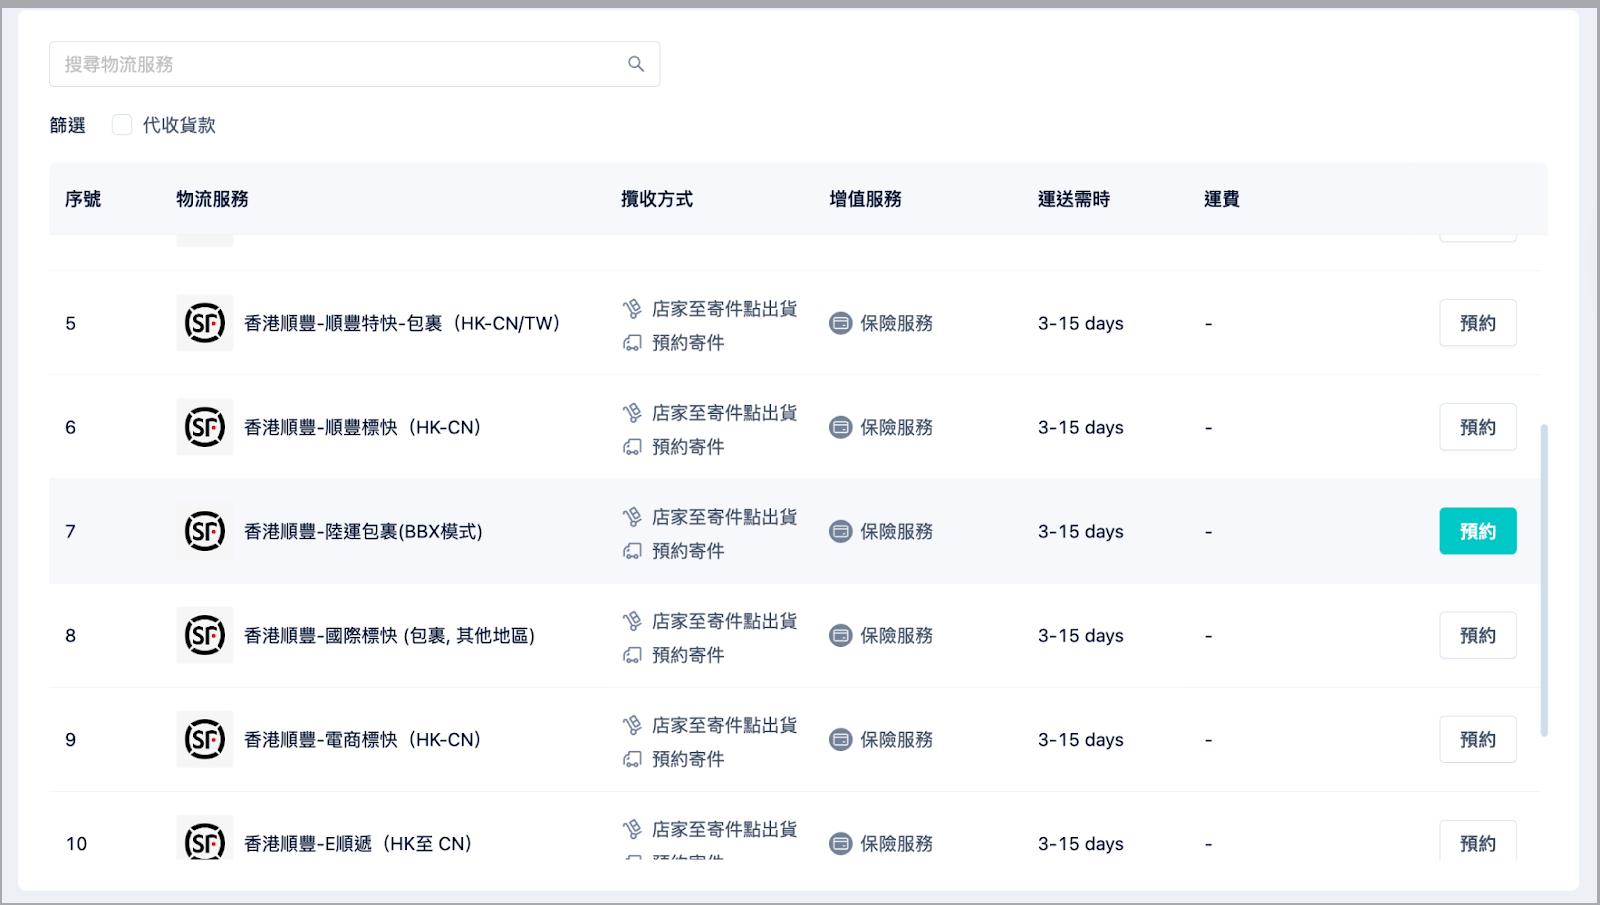Screen dimensions: 1600x905
Task: Click highlighted 預約 button for 陸運包裹 row
Action: (1478, 531)
